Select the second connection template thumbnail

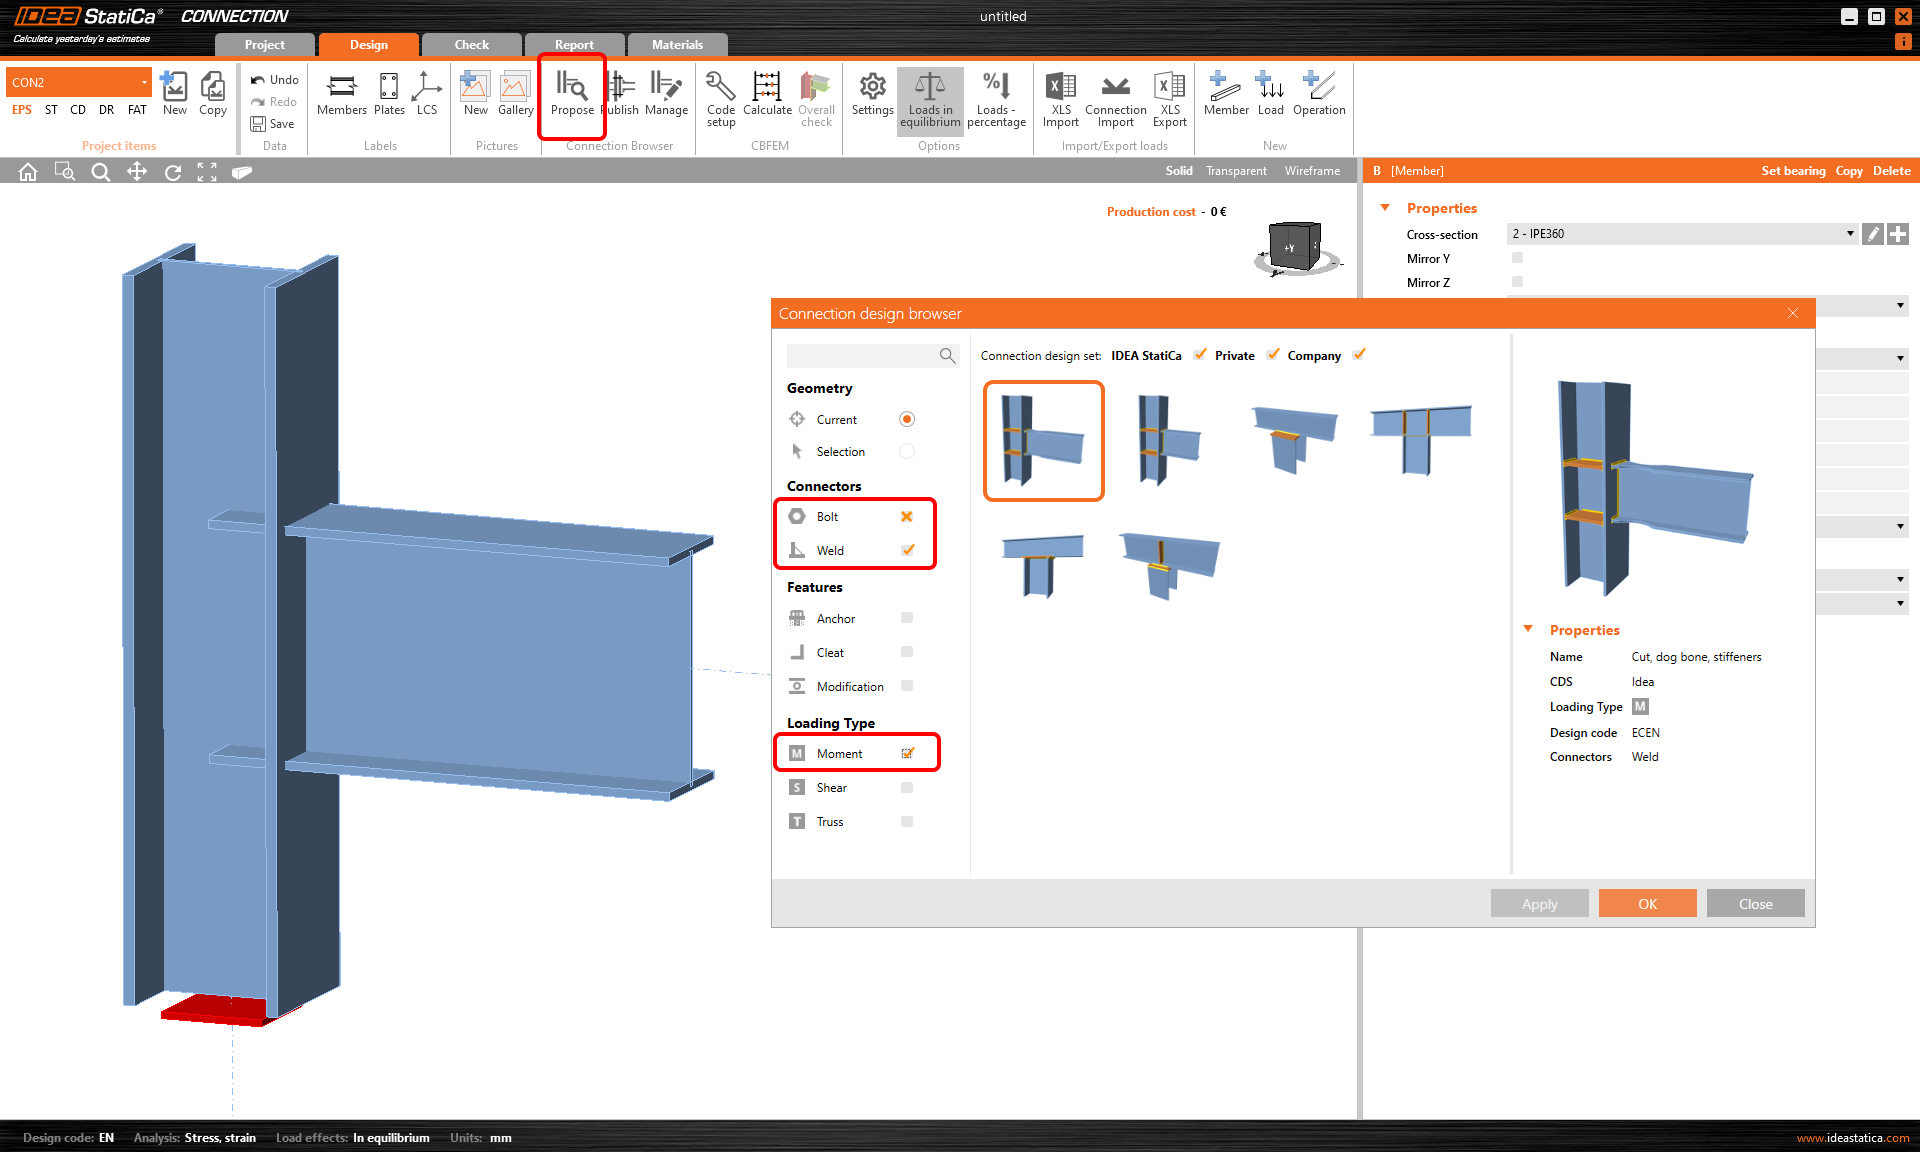pyautogui.click(x=1168, y=440)
